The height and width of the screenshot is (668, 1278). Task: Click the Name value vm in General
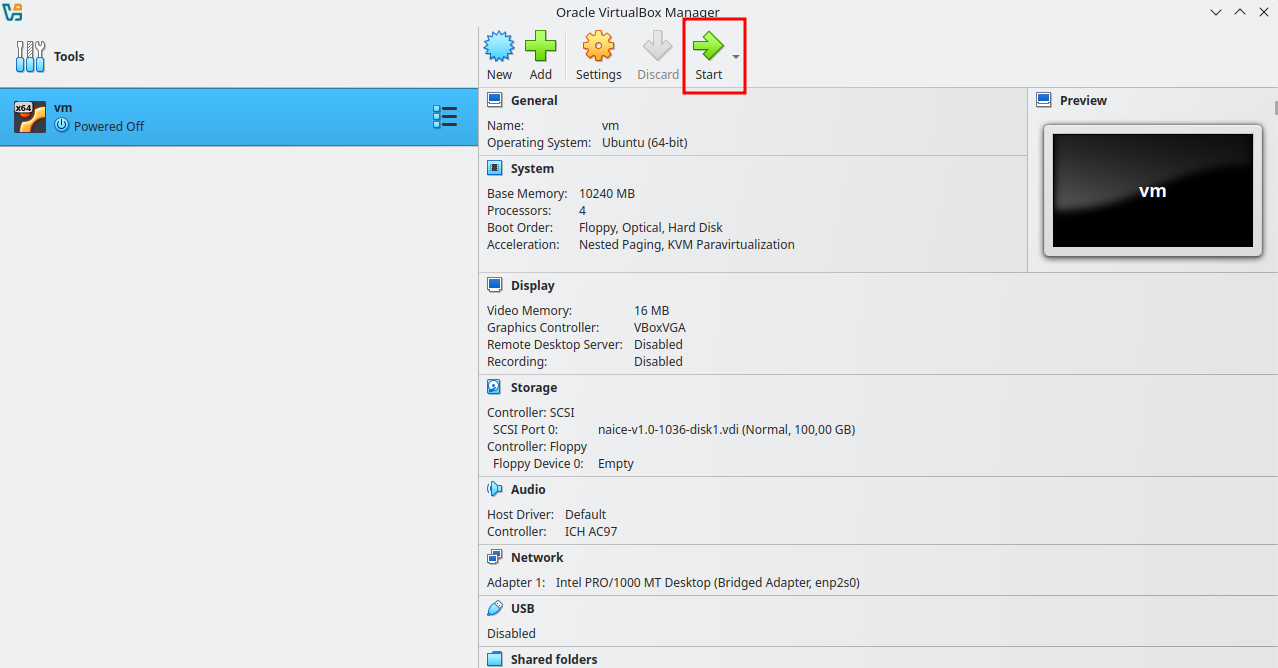click(610, 126)
